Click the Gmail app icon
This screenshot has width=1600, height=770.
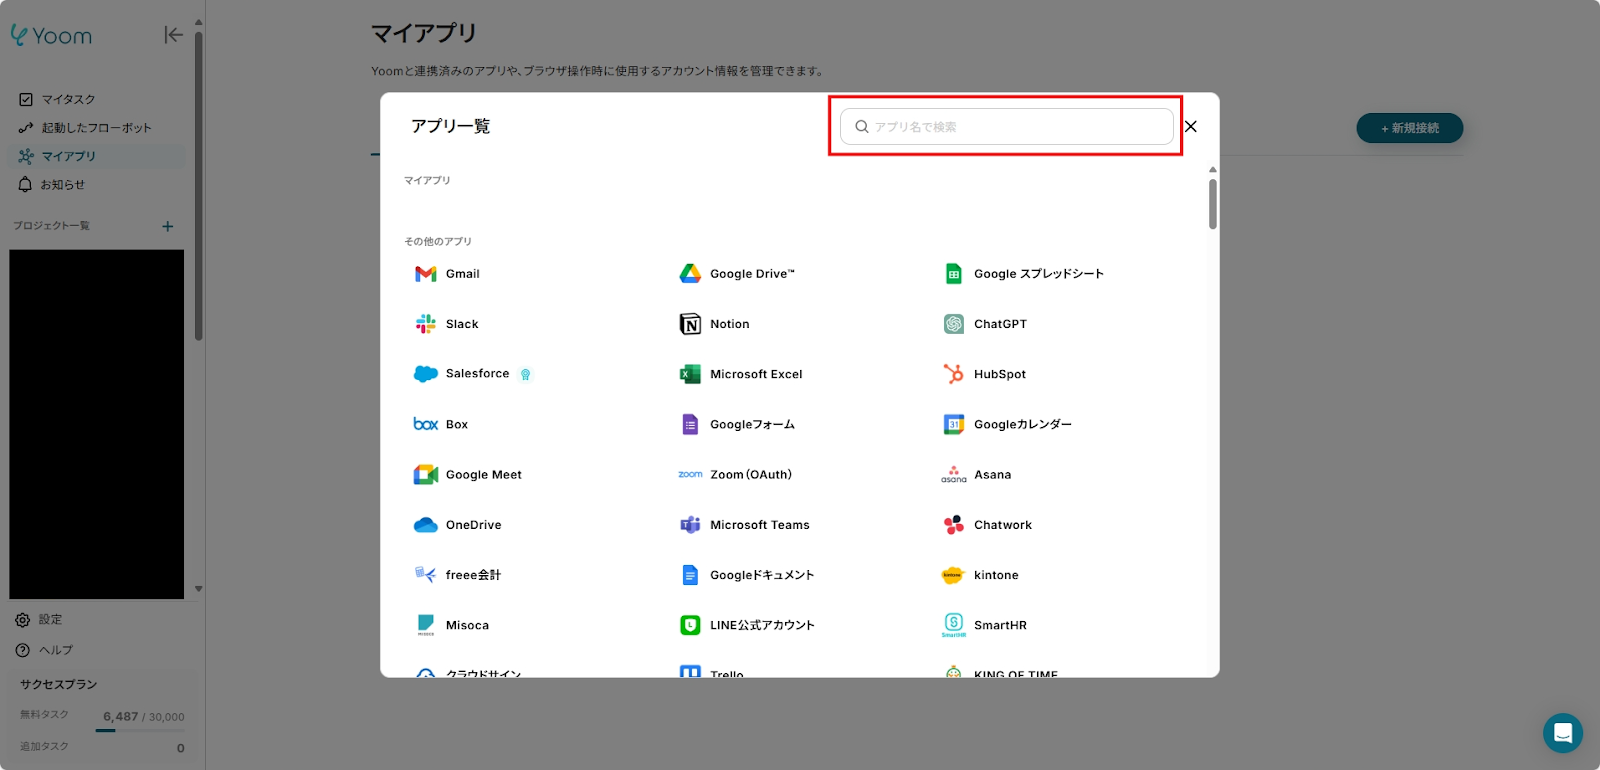[x=425, y=274]
